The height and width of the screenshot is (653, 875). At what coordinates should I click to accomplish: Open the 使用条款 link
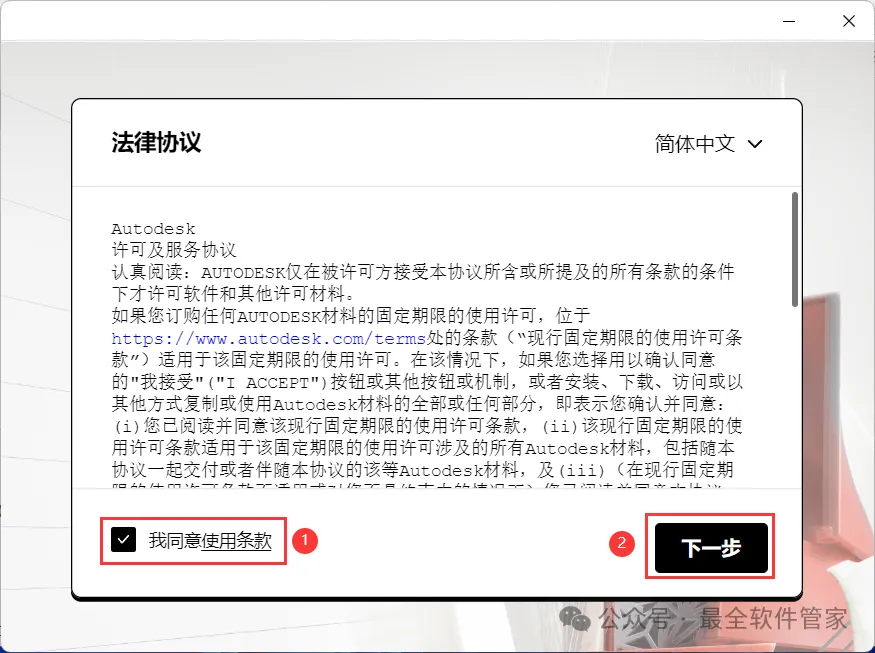coord(237,540)
